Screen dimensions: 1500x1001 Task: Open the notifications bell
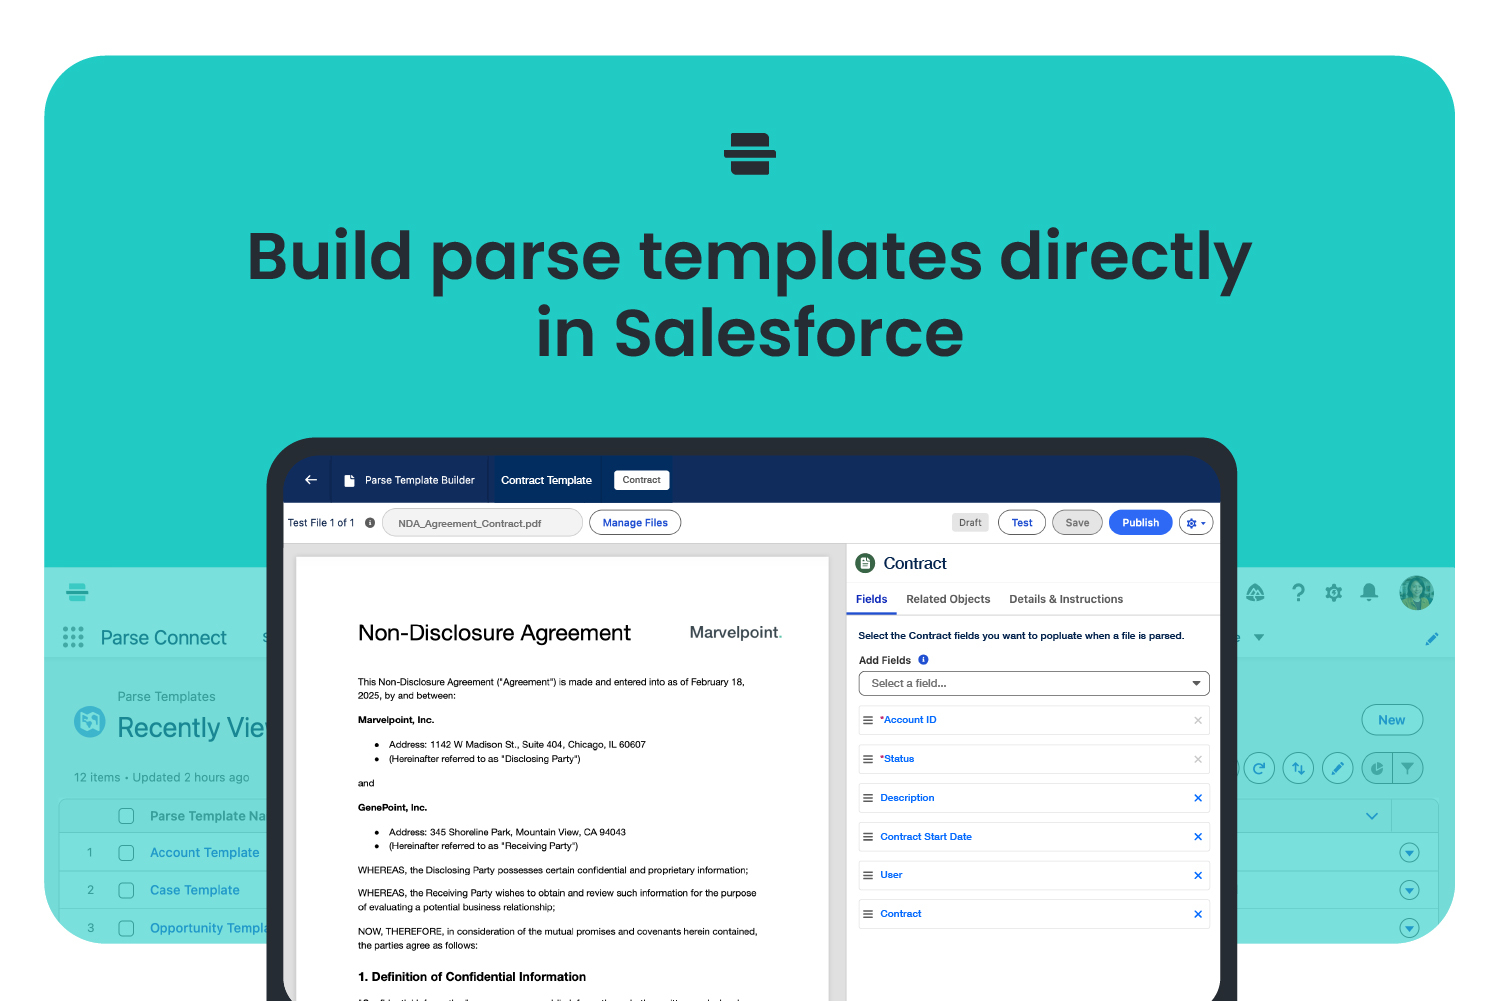point(1369,592)
